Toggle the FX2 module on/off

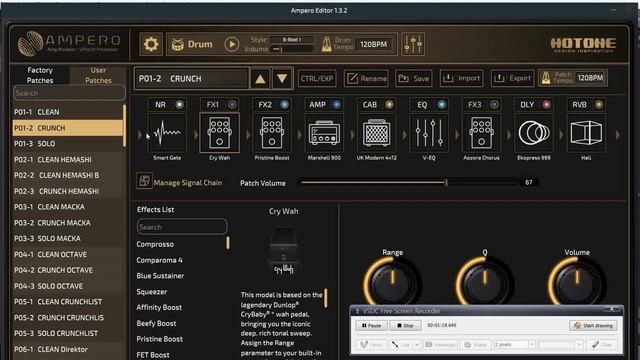[284, 104]
